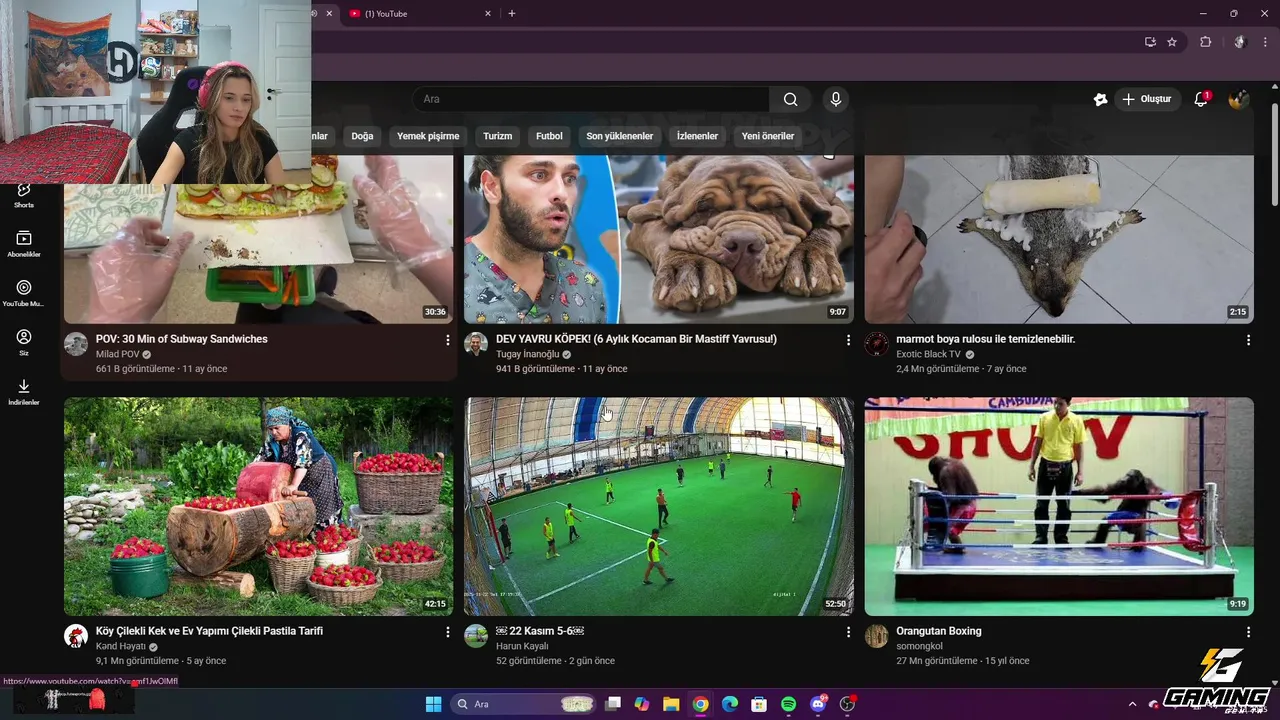1280x720 pixels.
Task: Click the Oluştur create button
Action: coord(1147,99)
